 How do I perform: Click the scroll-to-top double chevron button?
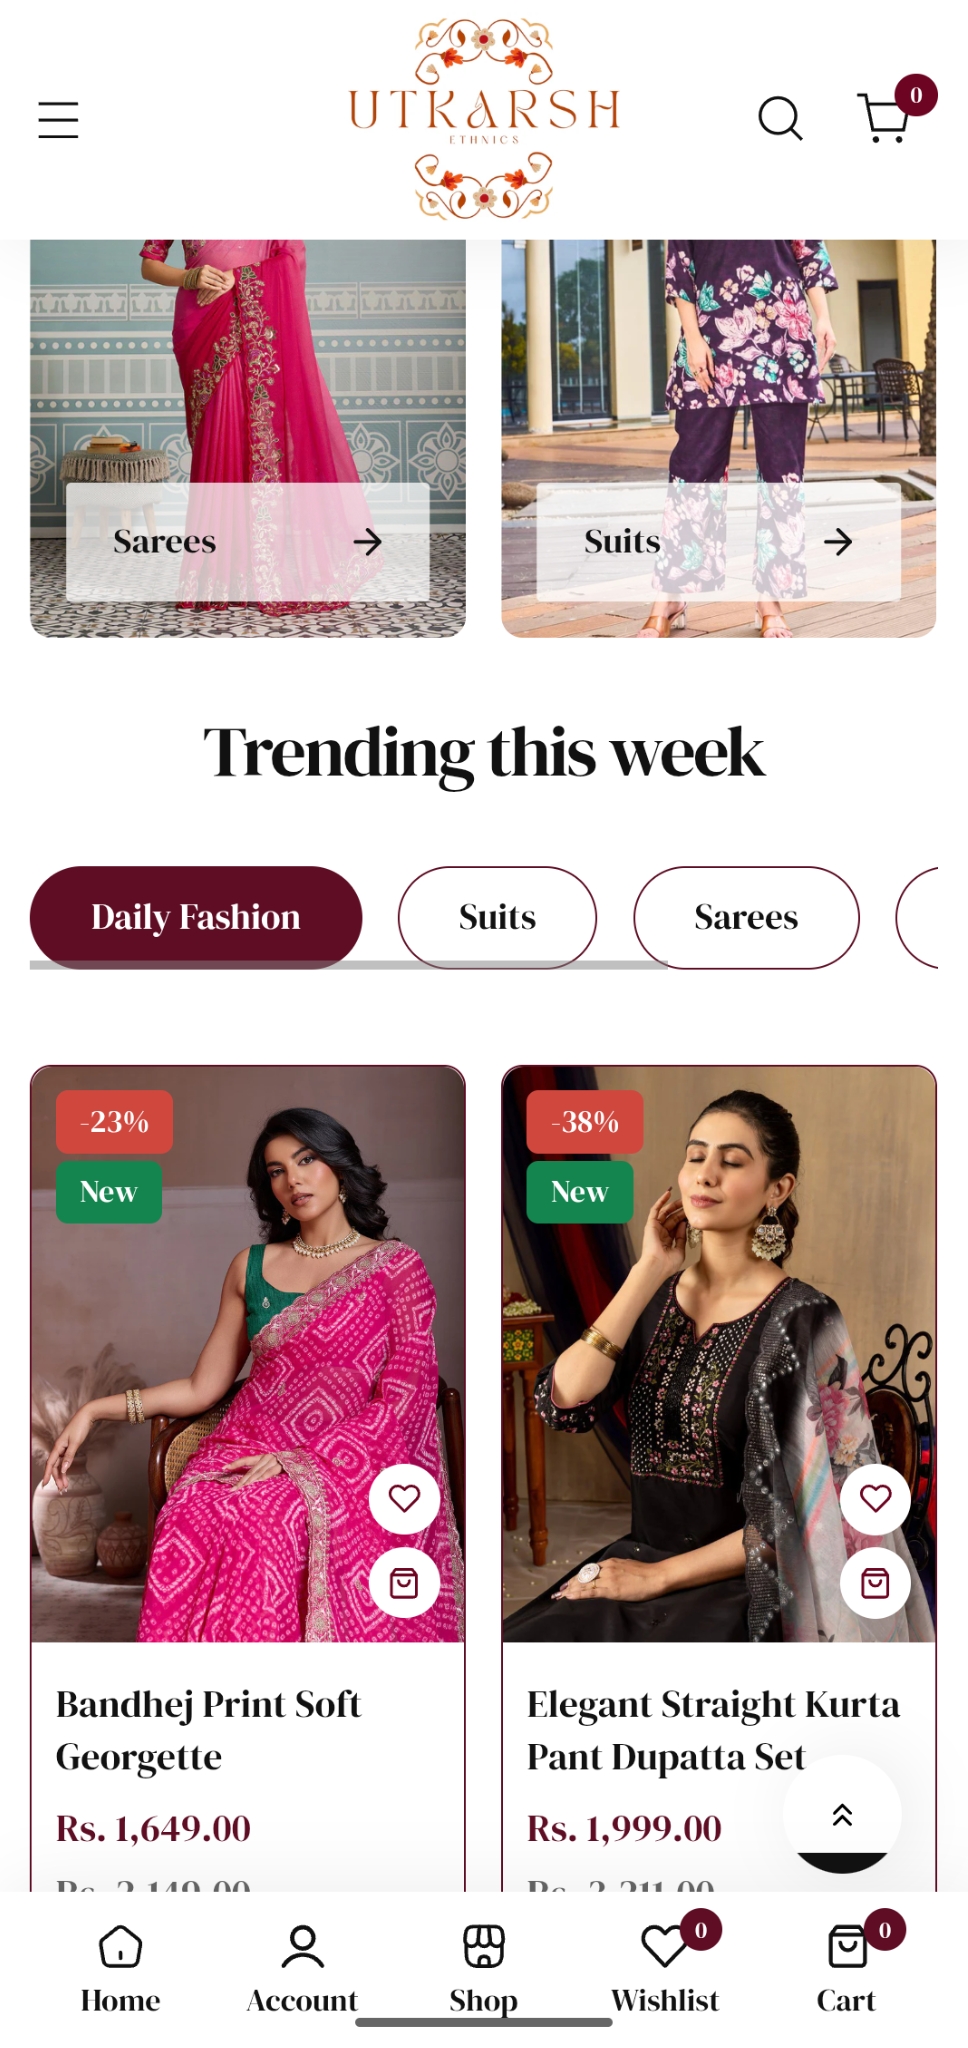[x=842, y=1814]
